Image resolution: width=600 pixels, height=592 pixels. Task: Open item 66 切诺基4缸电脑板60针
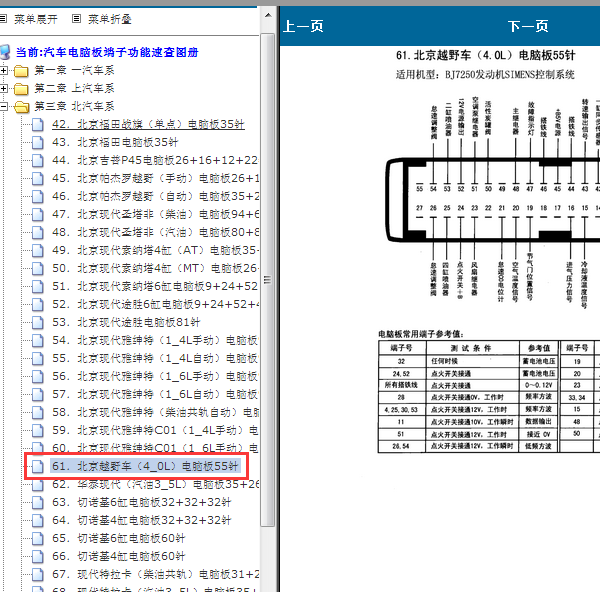[x=119, y=556]
